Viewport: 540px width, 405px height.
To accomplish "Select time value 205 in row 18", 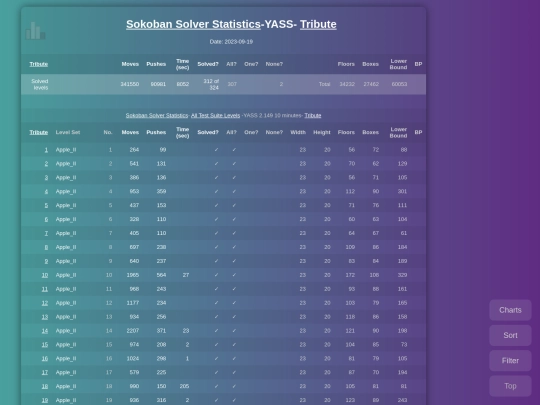I will point(184,386).
